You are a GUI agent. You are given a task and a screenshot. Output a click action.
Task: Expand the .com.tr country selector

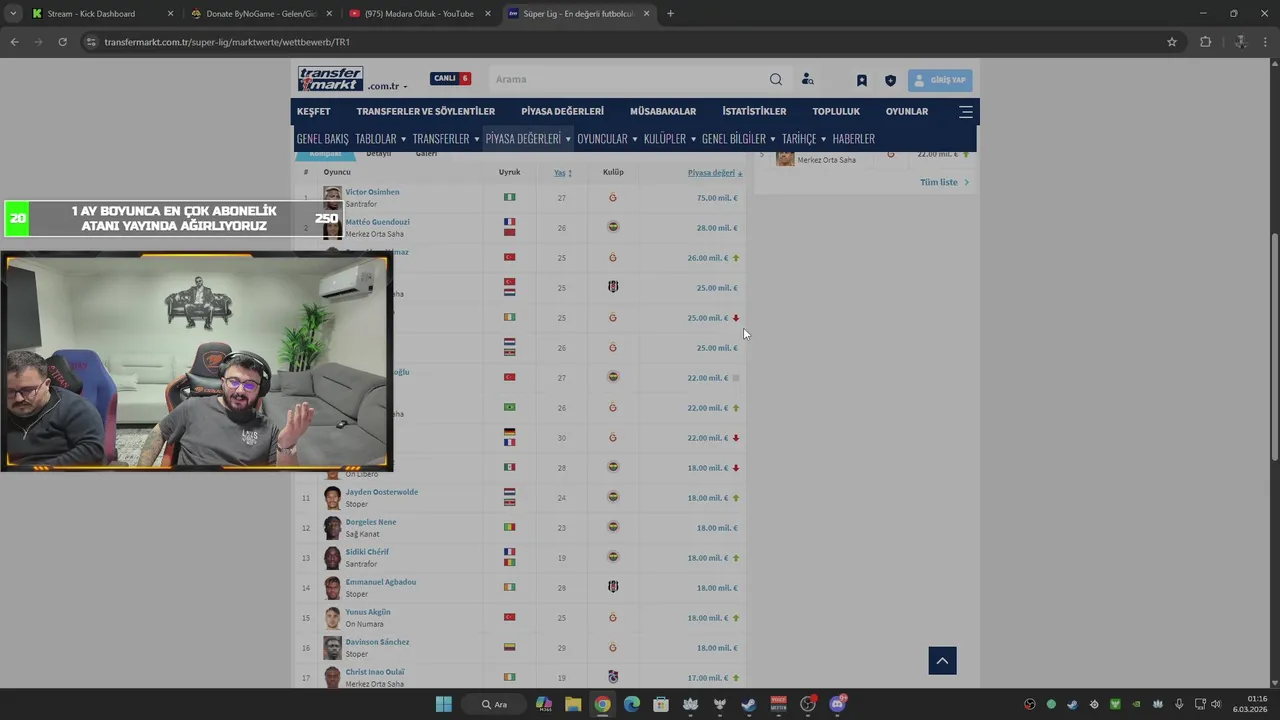coord(387,87)
